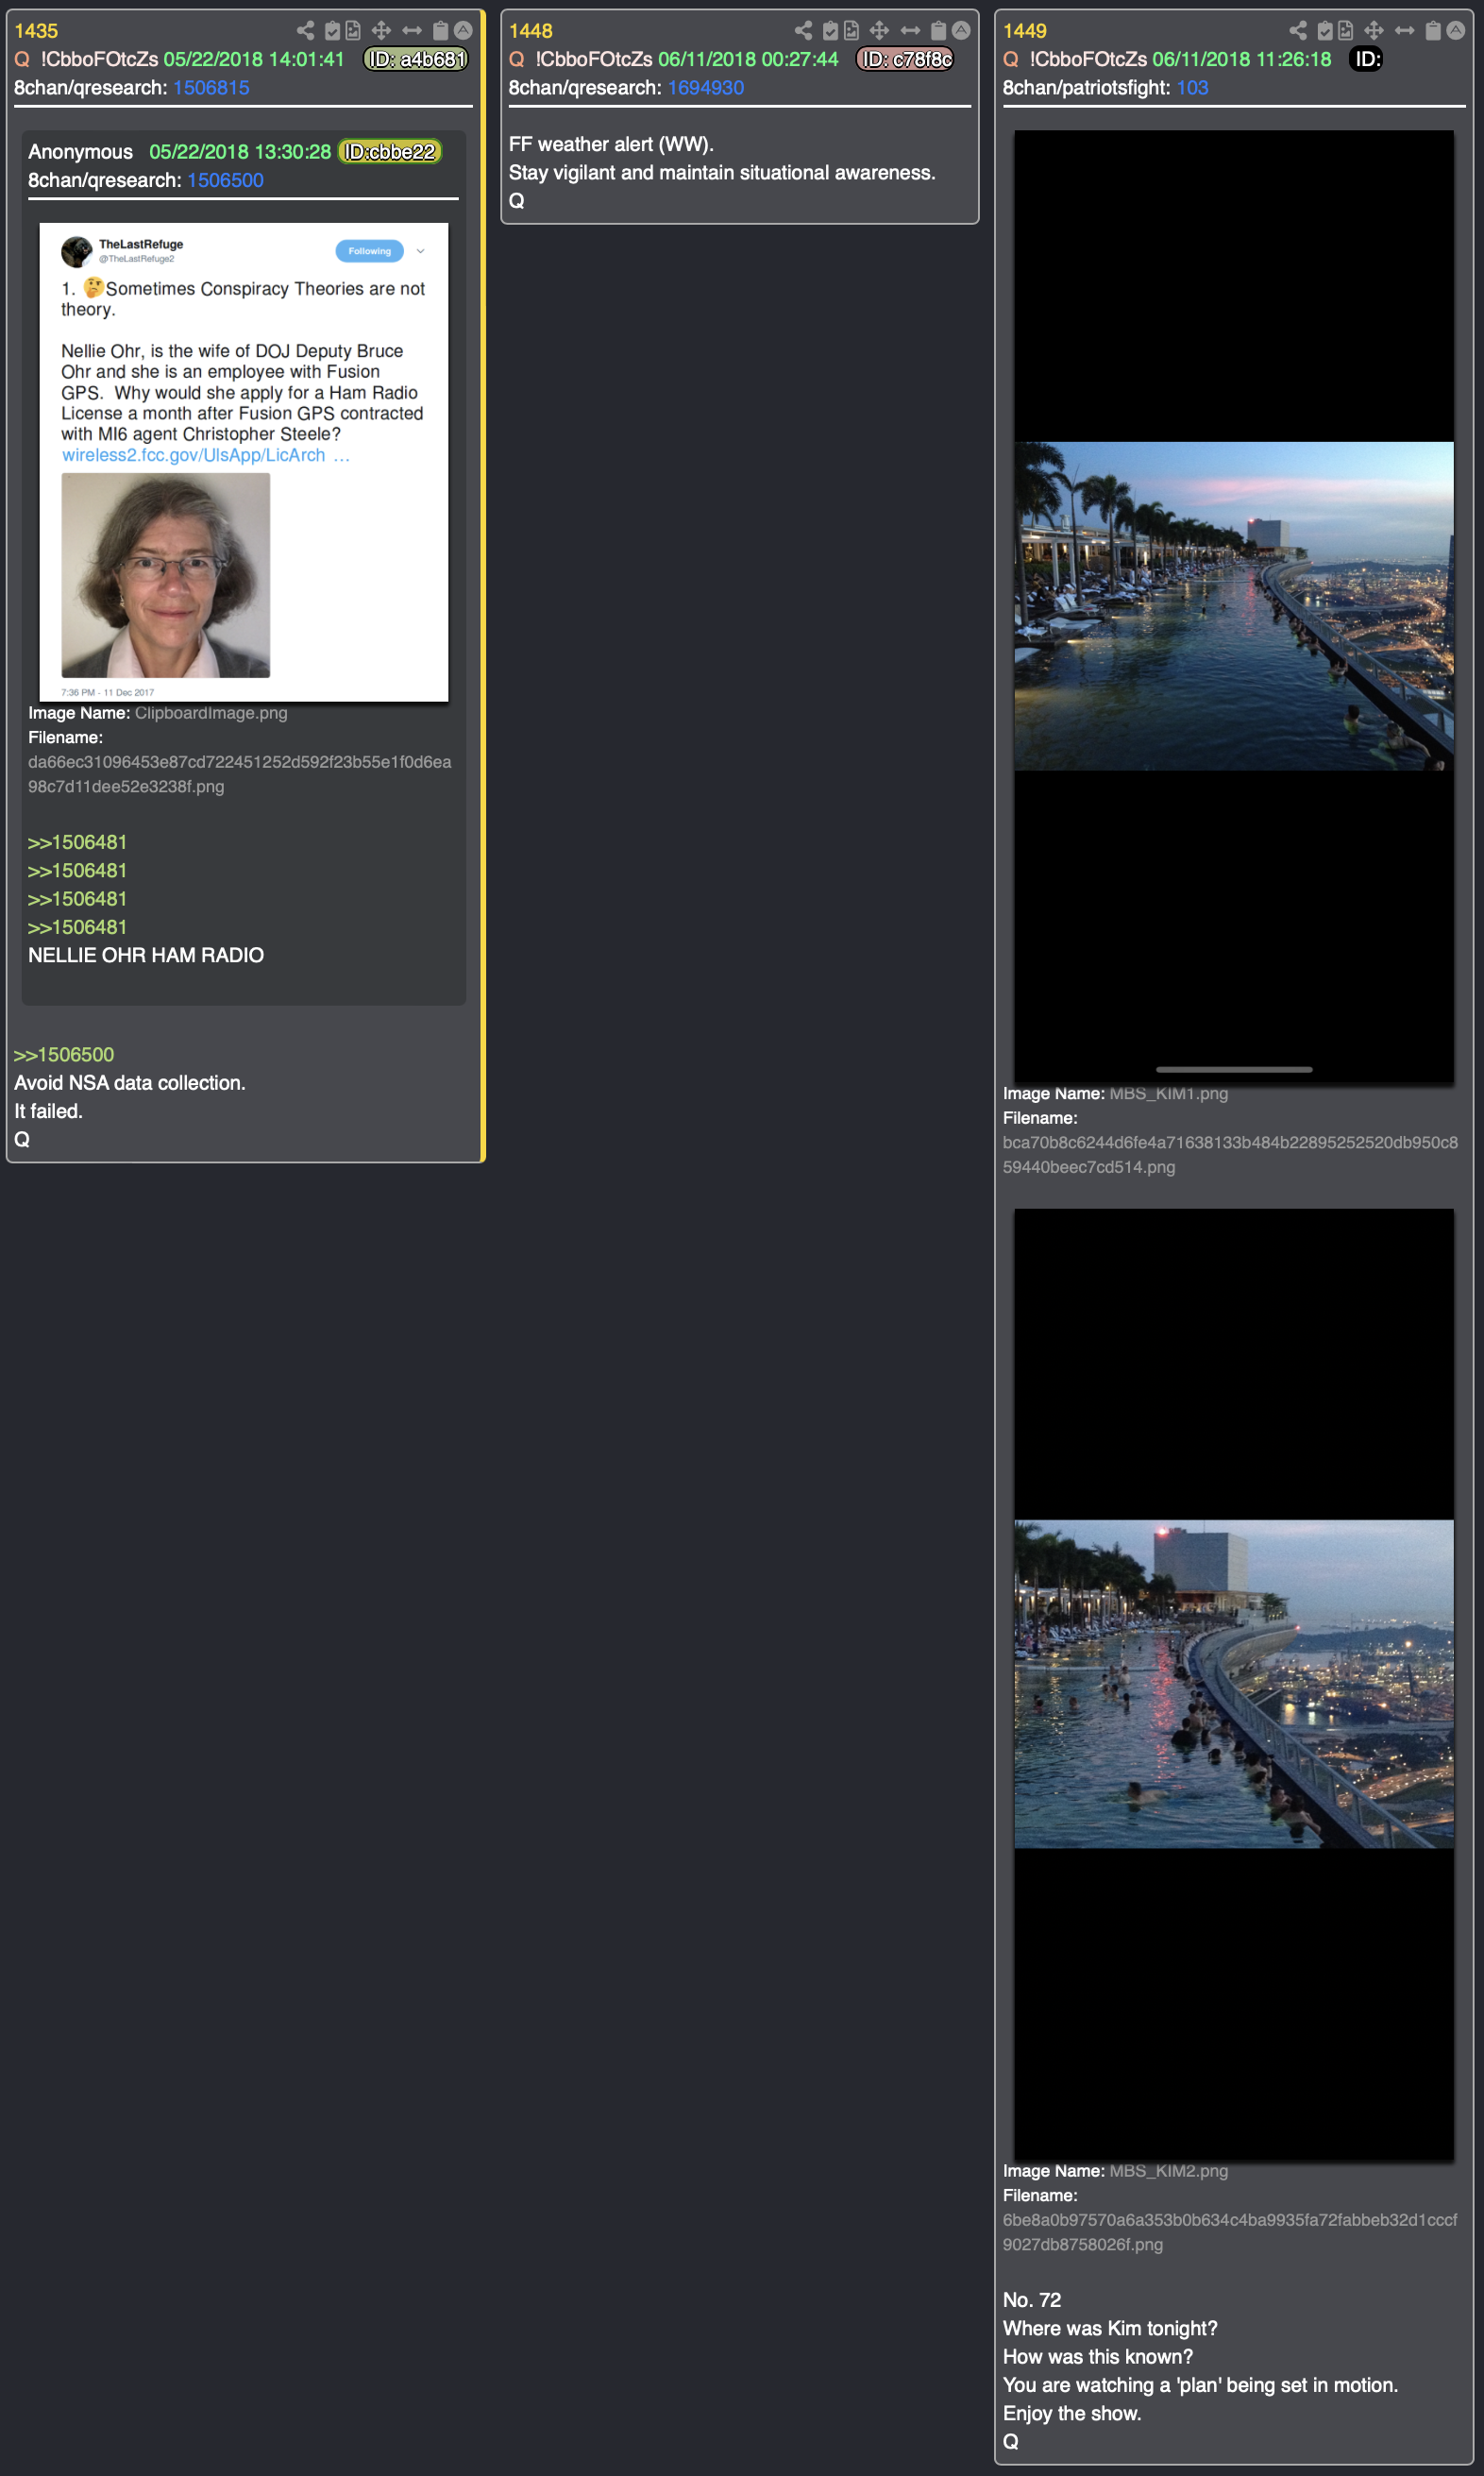The width and height of the screenshot is (1484, 2476).
Task: Click the text 'Avoid NSA data collection.'
Action: click(130, 1083)
